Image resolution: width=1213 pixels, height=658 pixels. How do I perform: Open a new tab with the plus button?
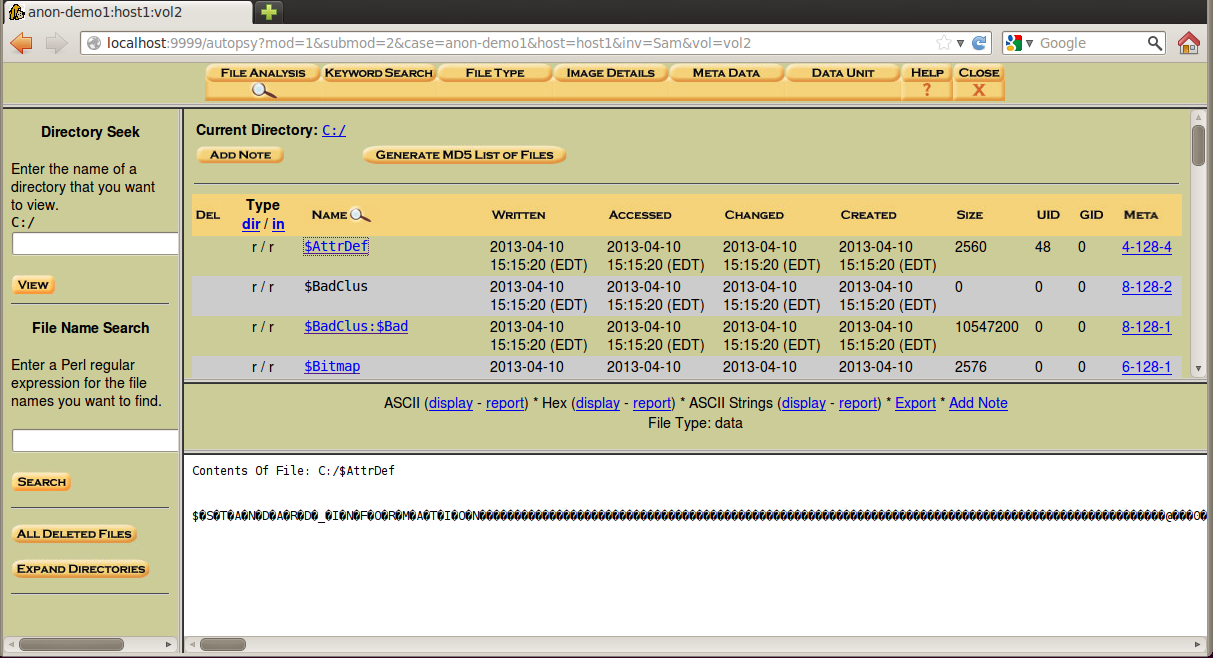269,12
